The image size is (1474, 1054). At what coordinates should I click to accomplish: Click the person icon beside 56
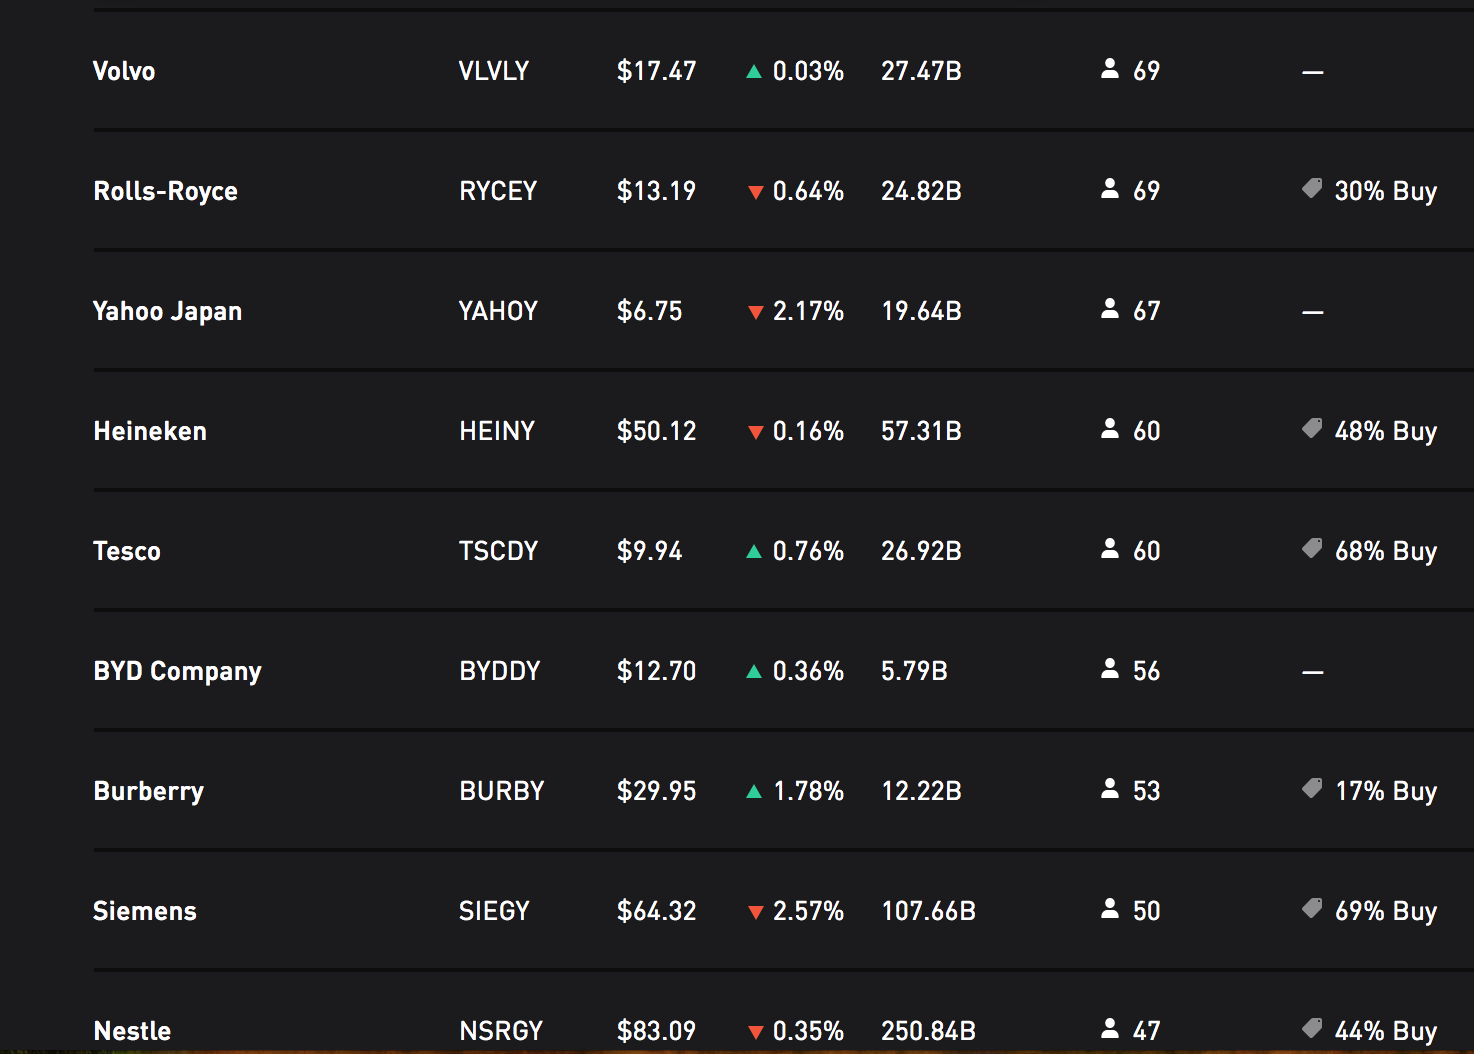1110,668
